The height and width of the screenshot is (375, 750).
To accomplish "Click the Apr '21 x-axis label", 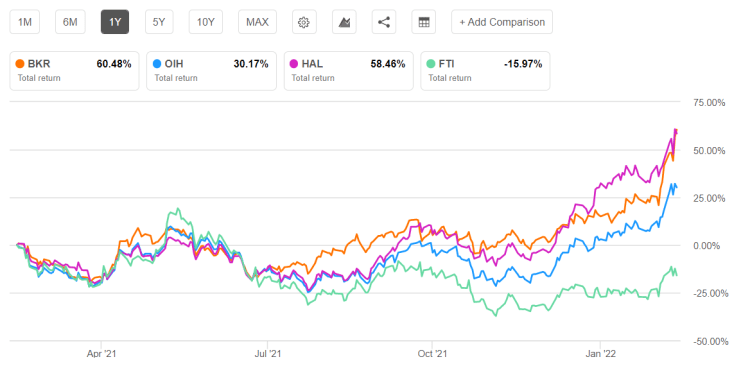I will click(x=101, y=354).
